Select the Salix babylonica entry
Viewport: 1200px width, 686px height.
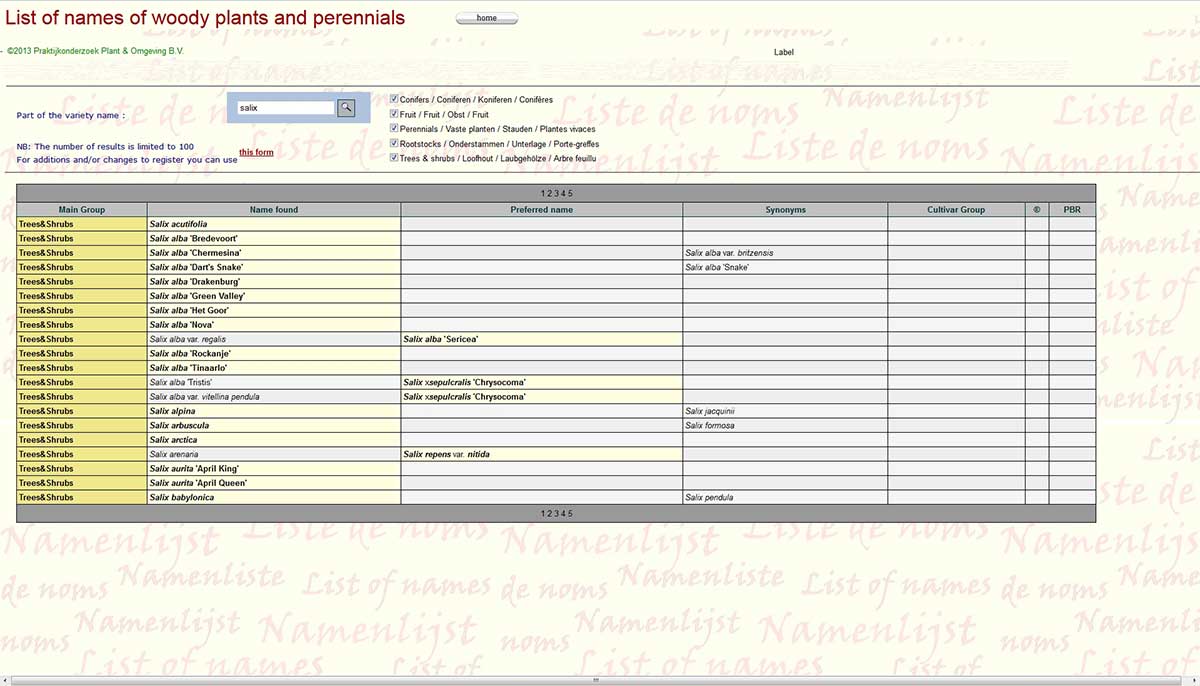182,498
